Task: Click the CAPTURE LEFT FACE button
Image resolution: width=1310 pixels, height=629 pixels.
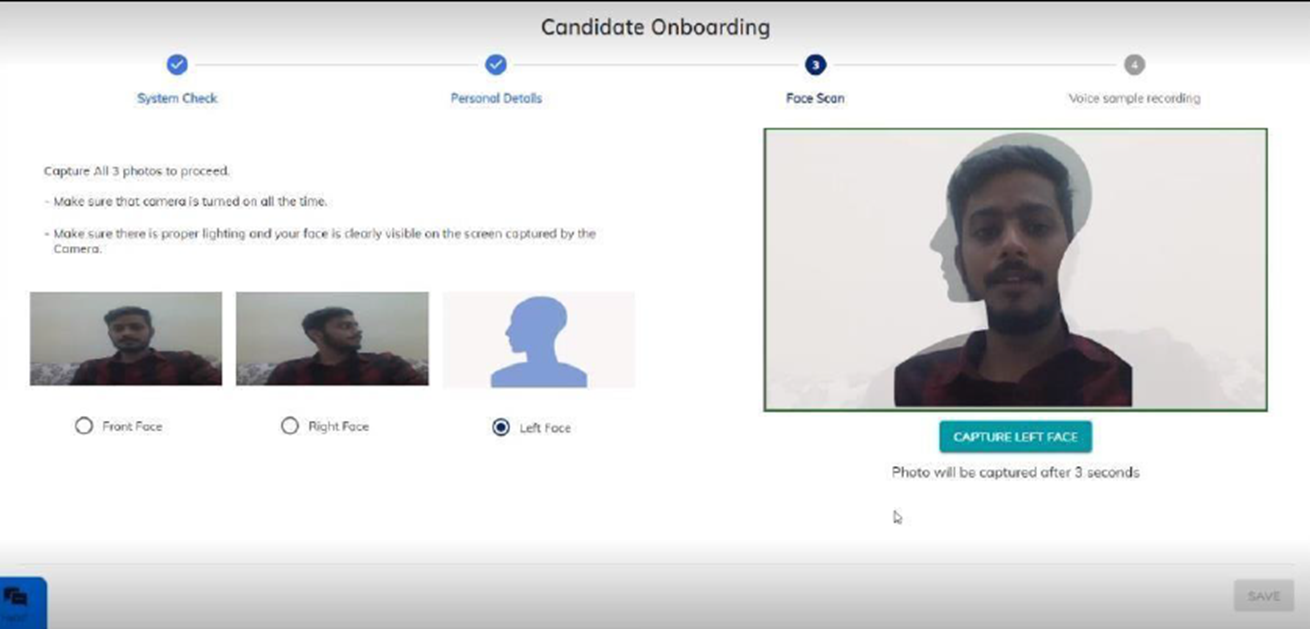Action: [1015, 437]
